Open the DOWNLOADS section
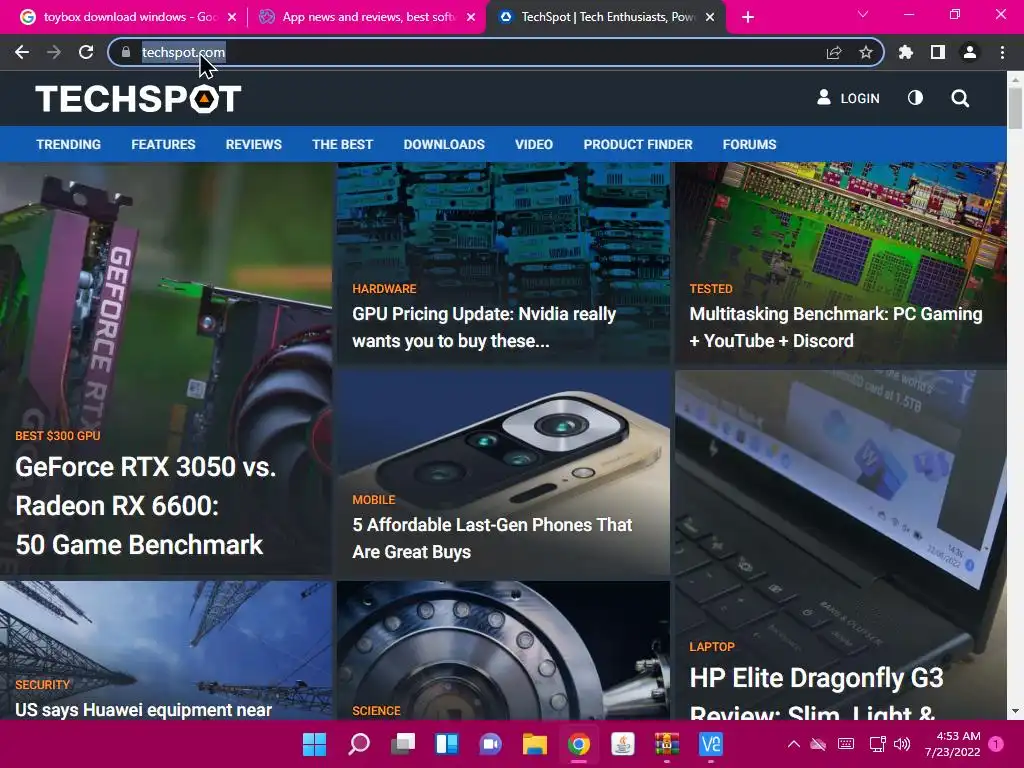The width and height of the screenshot is (1024, 768). click(444, 144)
